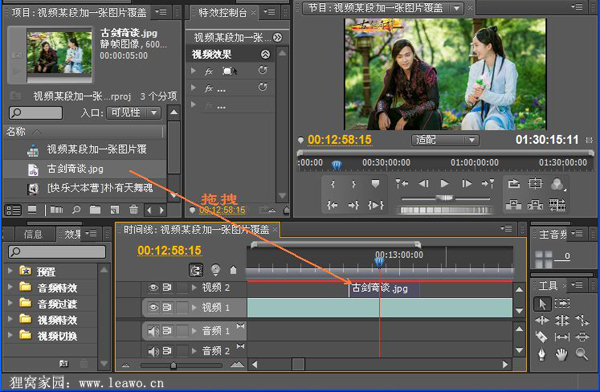
Task: Click the effects panel search field
Action: 57,252
